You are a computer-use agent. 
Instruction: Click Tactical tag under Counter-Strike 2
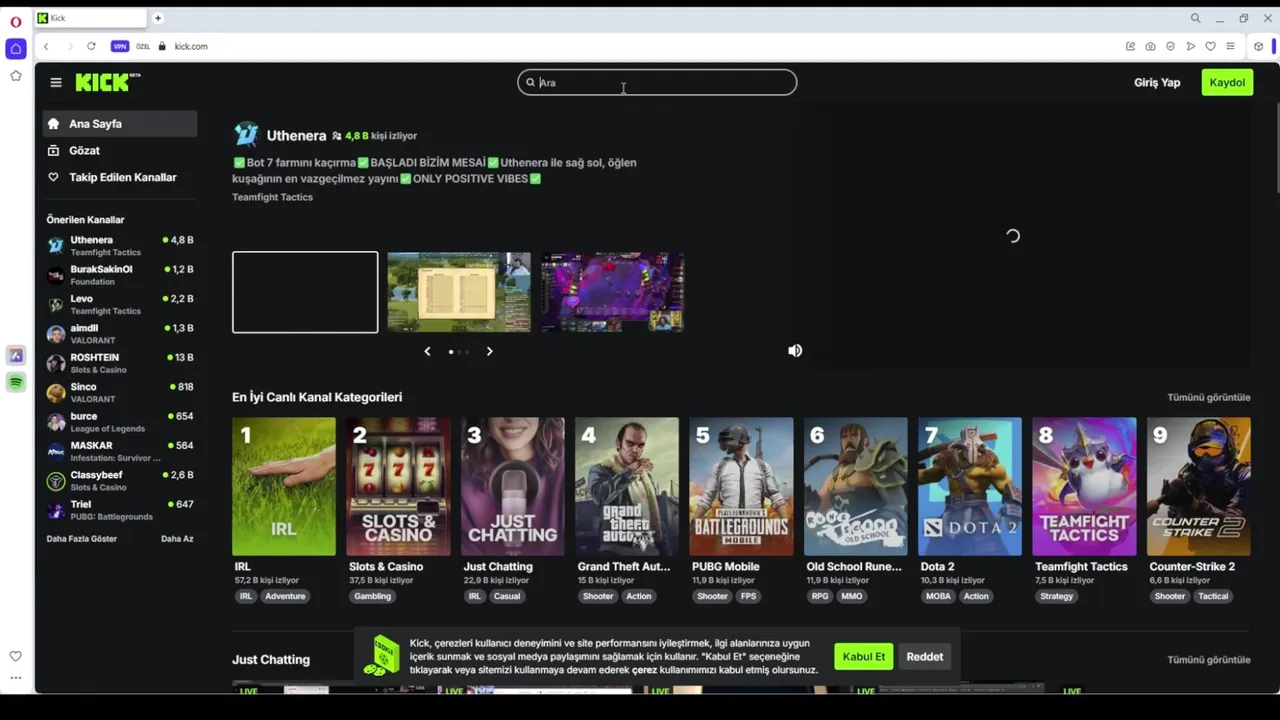pos(1213,596)
